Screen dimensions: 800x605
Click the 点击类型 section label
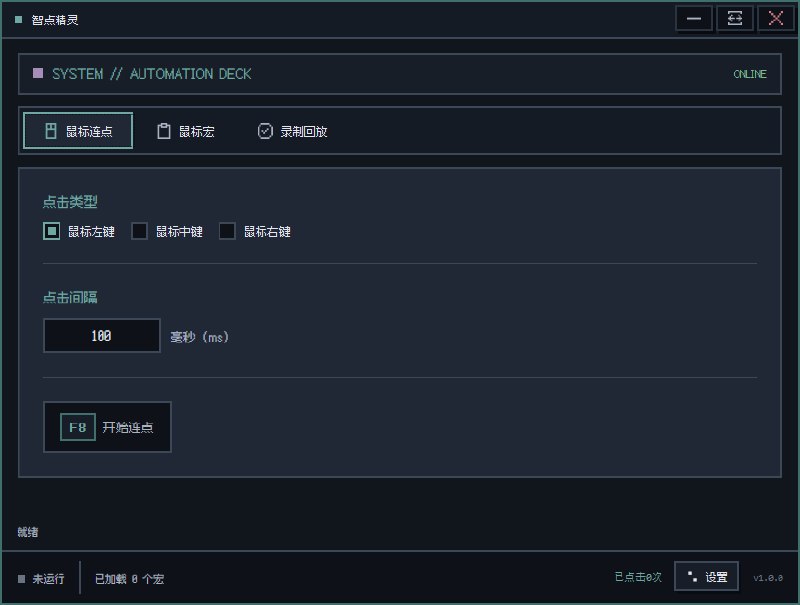(x=70, y=201)
